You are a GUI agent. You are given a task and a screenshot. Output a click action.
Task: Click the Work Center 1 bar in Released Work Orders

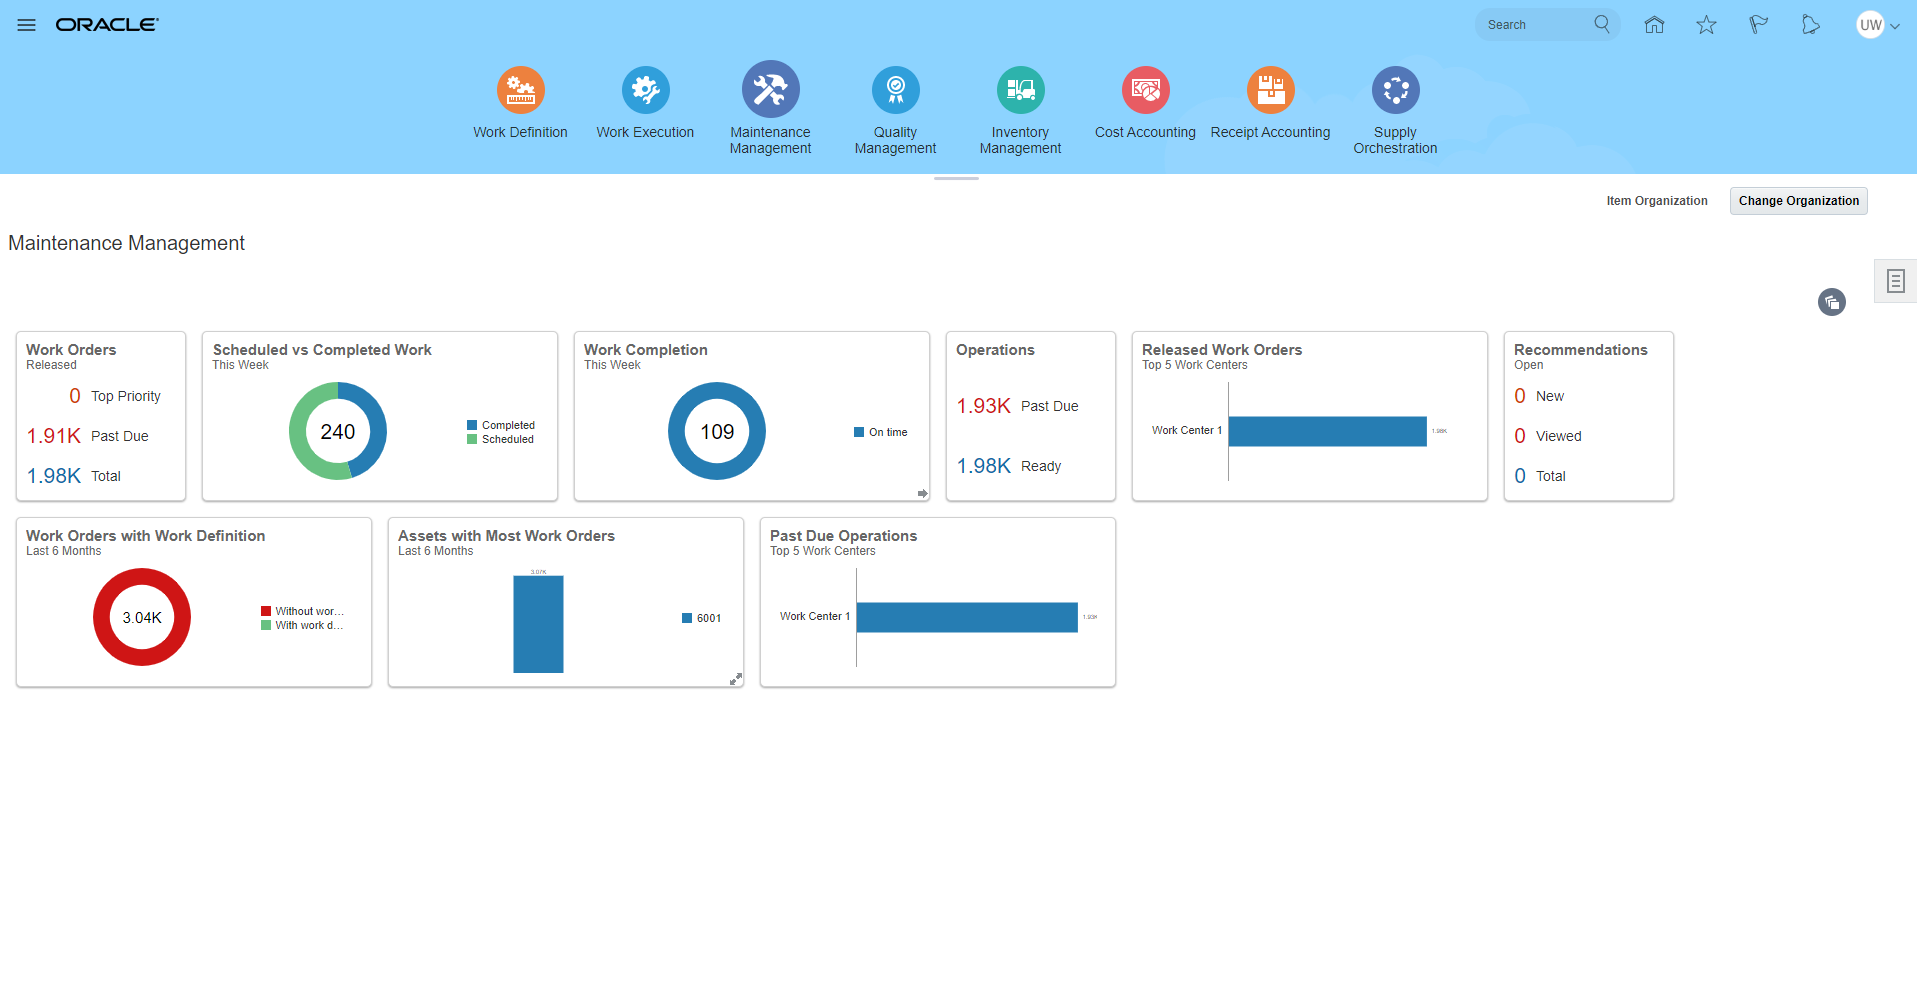coord(1327,431)
